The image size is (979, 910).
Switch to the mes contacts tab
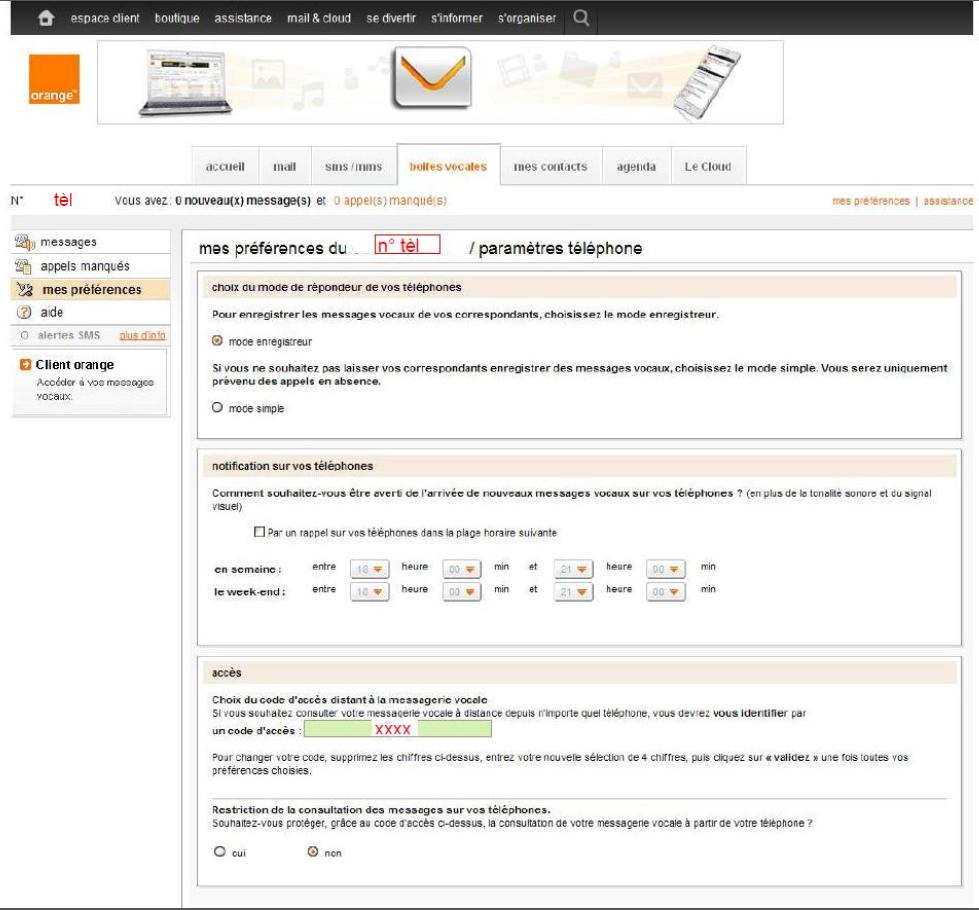[550, 167]
